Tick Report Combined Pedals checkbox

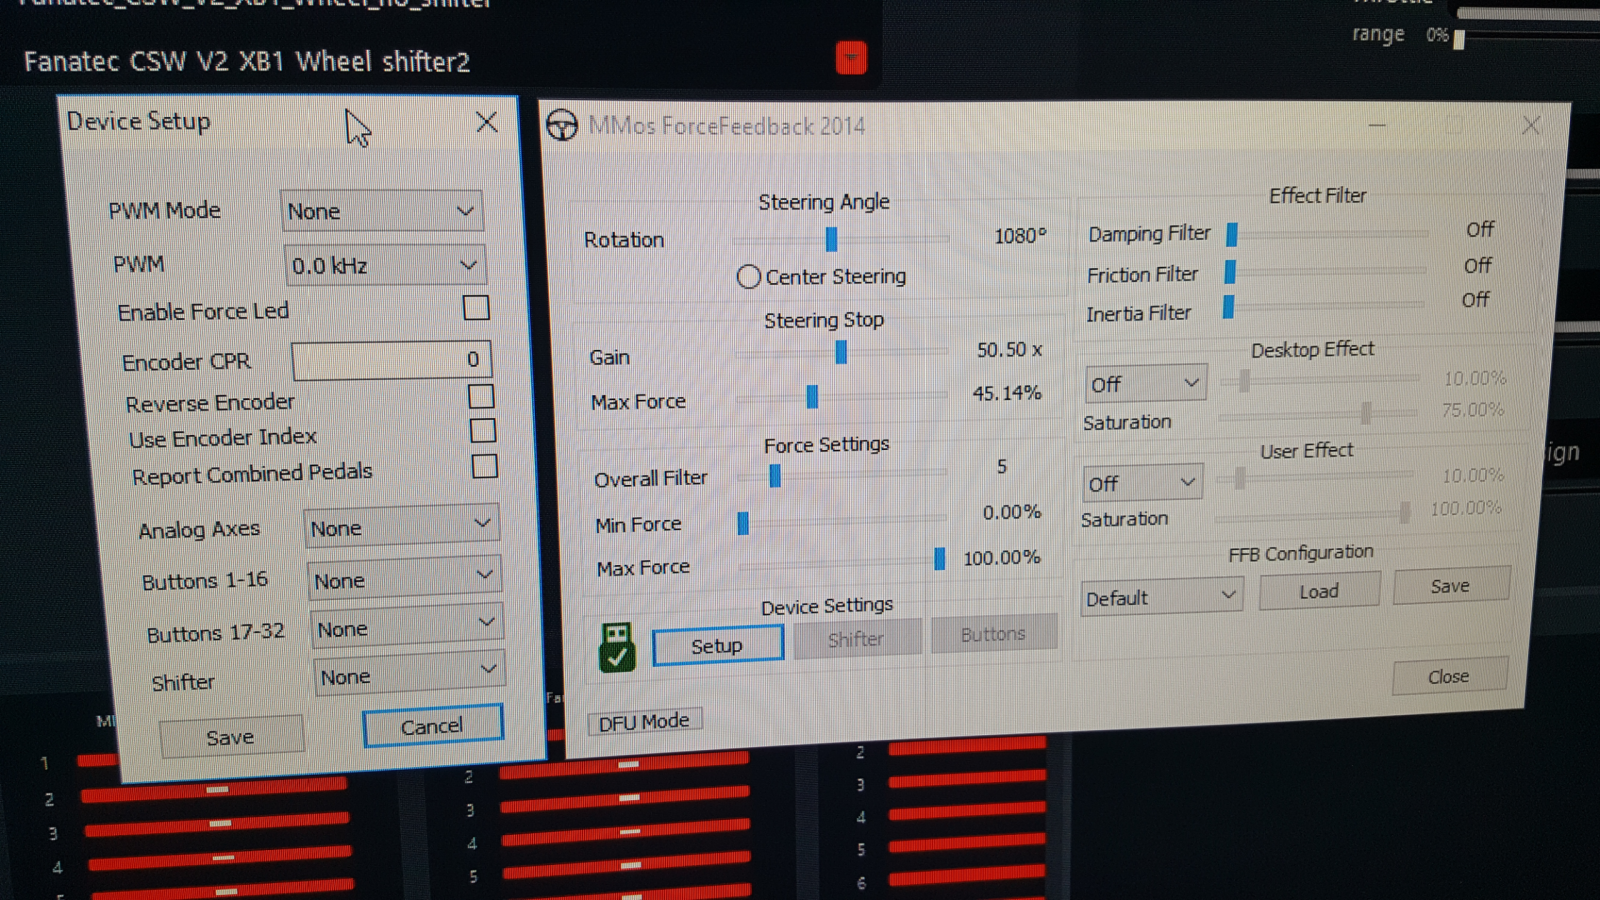click(485, 466)
